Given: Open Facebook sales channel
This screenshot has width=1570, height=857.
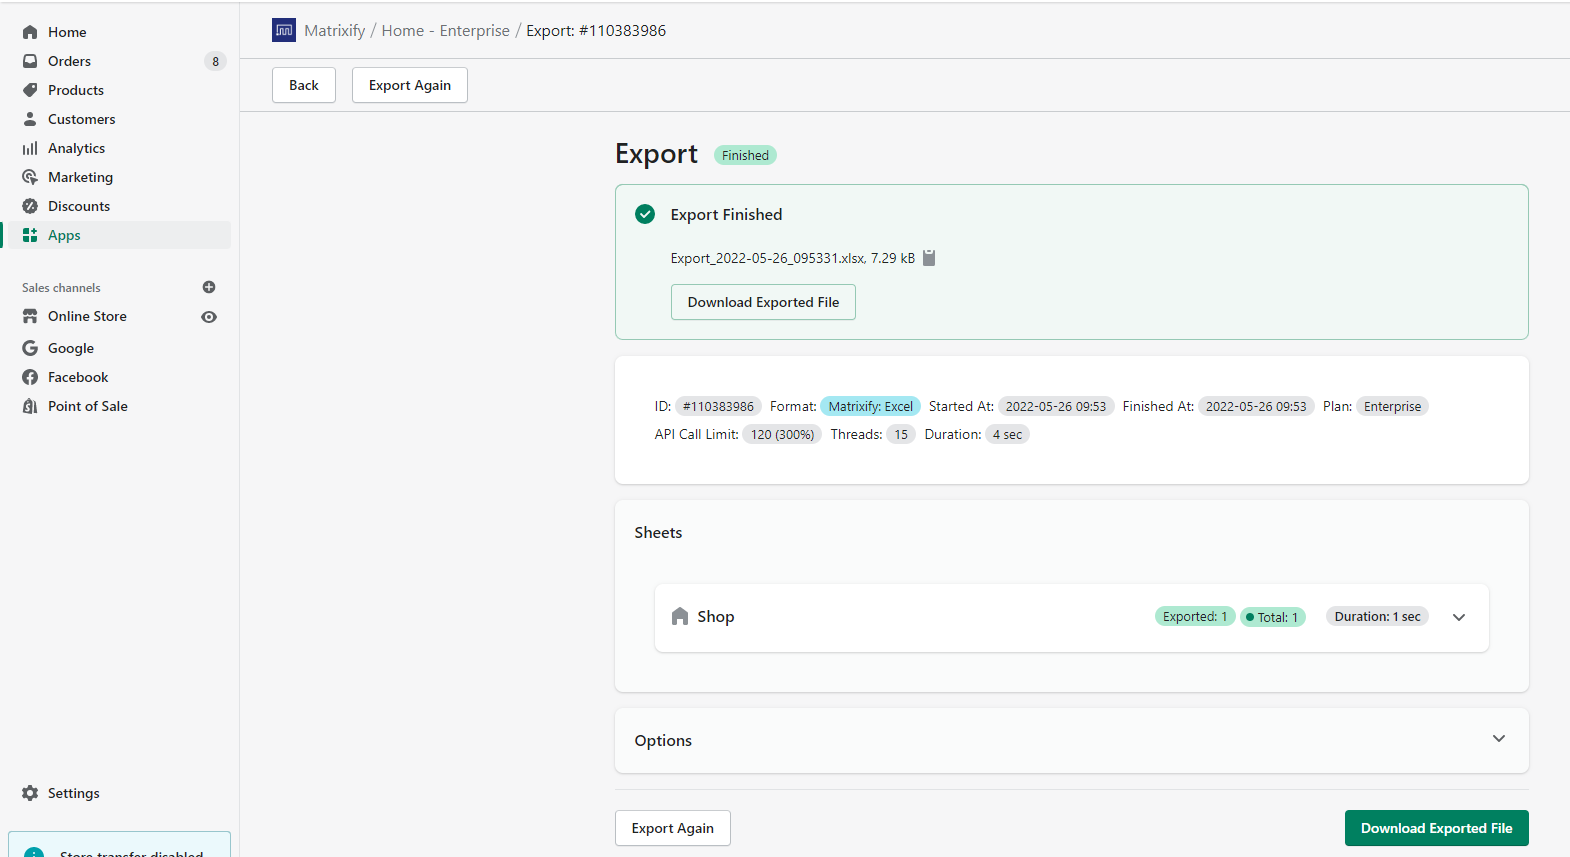Looking at the screenshot, I should pos(78,377).
